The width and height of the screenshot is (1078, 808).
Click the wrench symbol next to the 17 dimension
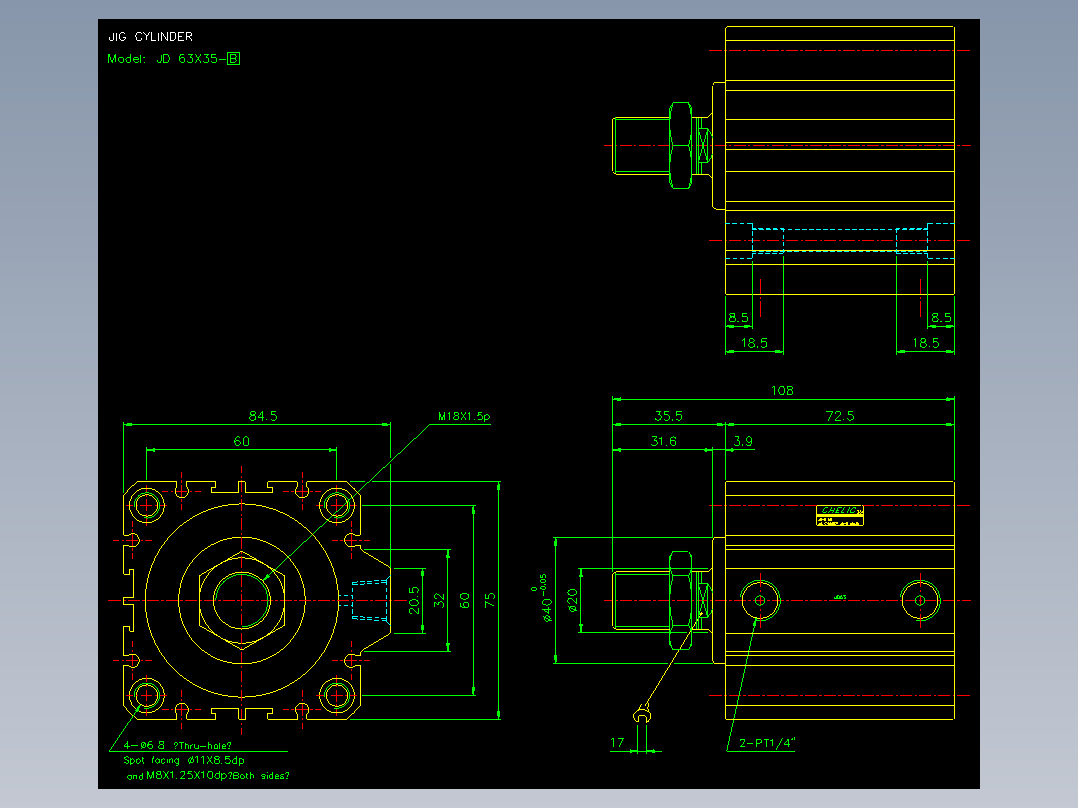click(x=642, y=713)
